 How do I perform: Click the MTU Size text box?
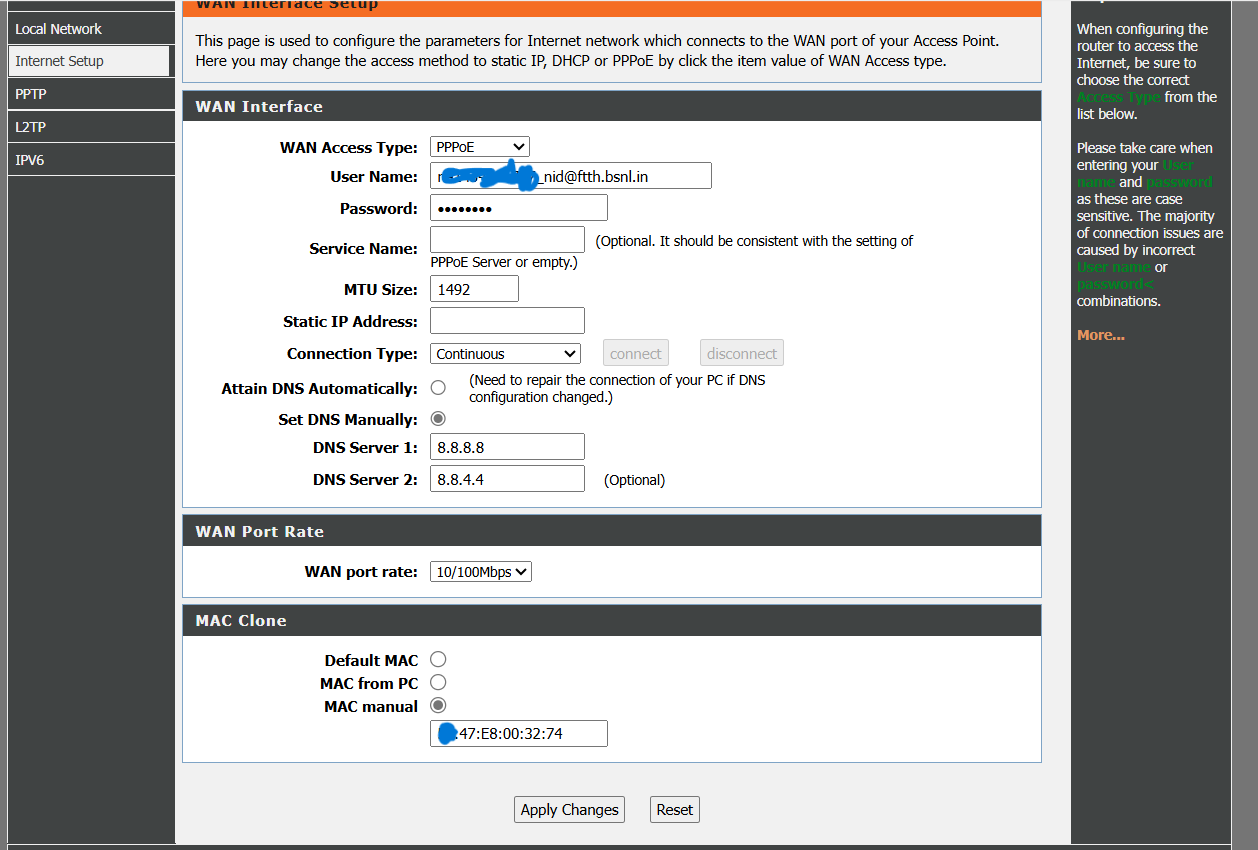point(474,289)
